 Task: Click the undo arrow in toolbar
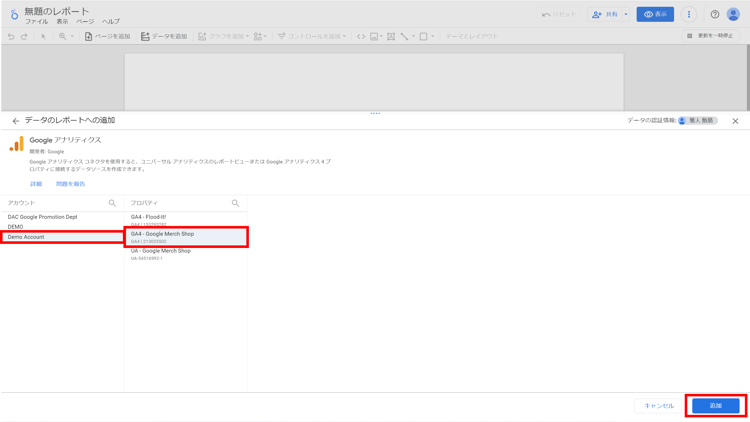(x=11, y=36)
